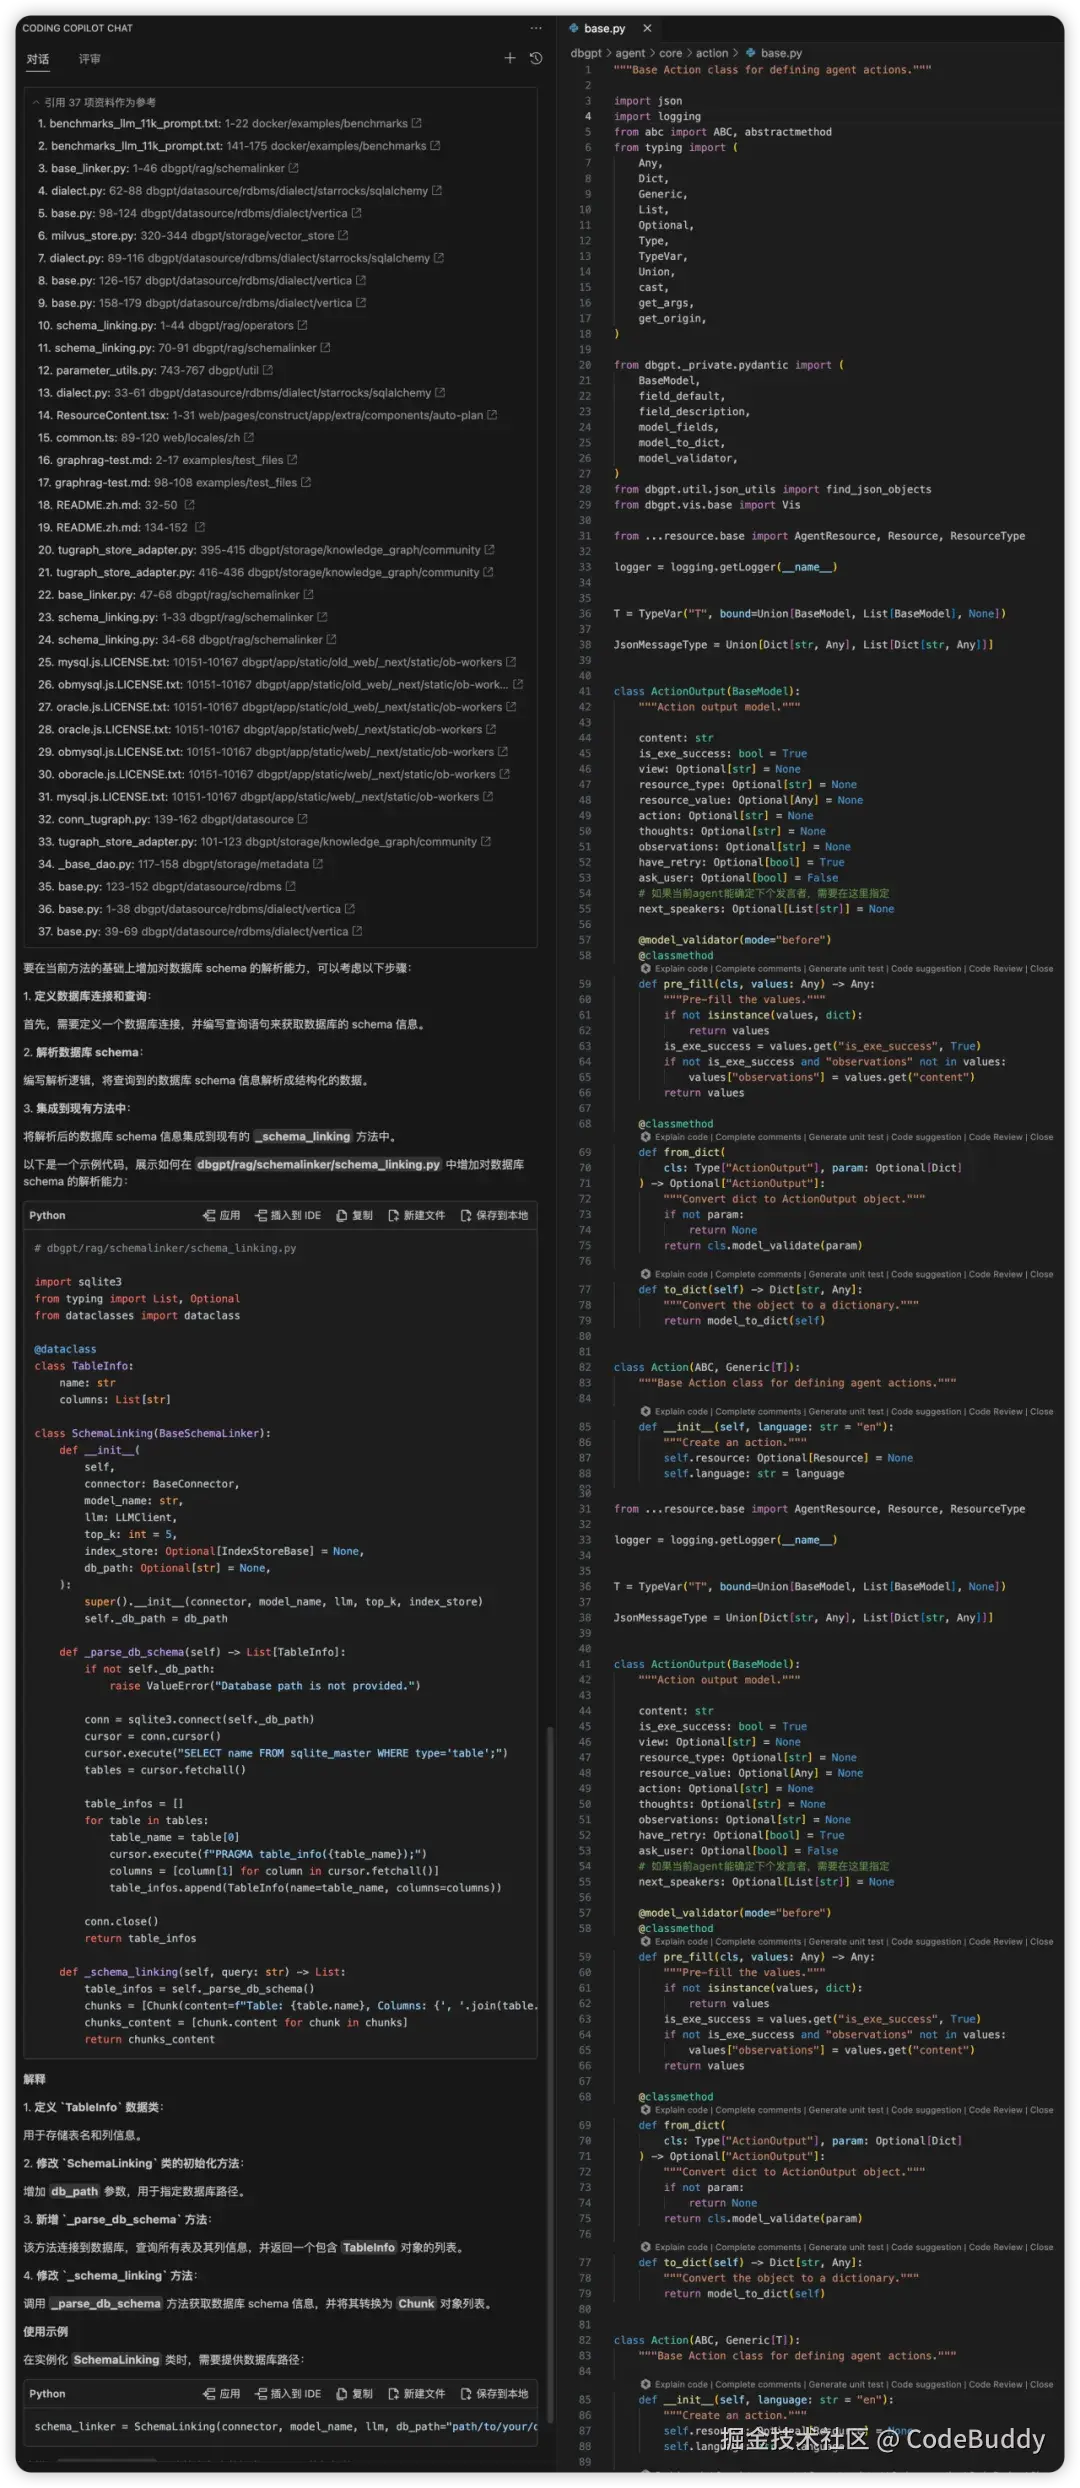Screen dimensions: 1080x2488
Task: Open the core breadcrumb segment
Action: [671, 54]
